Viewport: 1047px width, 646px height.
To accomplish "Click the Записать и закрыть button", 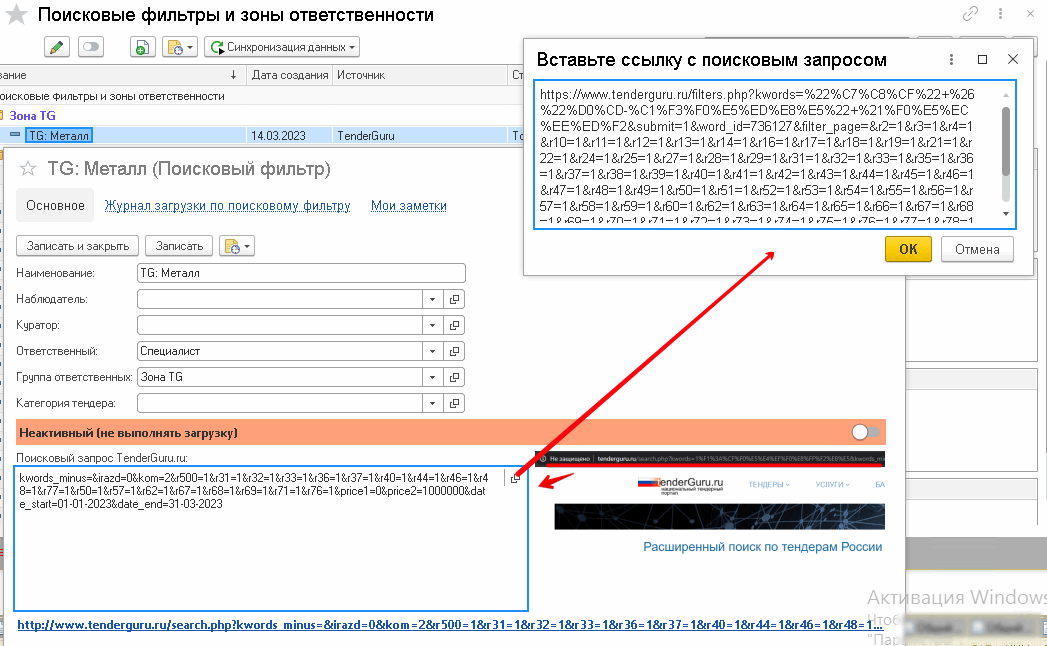I will 77,246.
